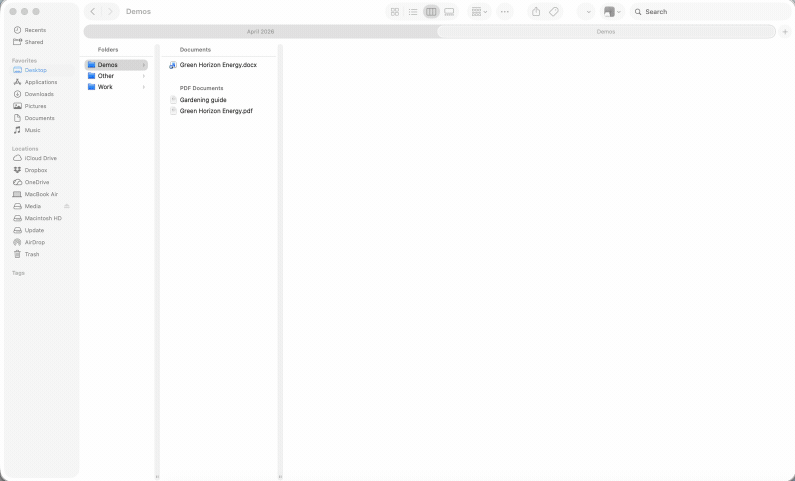Screen dimensions: 795x481
Task: Select the Demos tab
Action: tap(606, 31)
